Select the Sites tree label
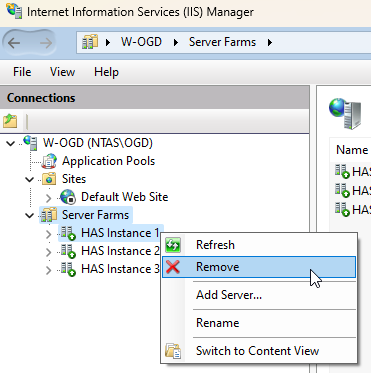371x373 pixels. 74,179
